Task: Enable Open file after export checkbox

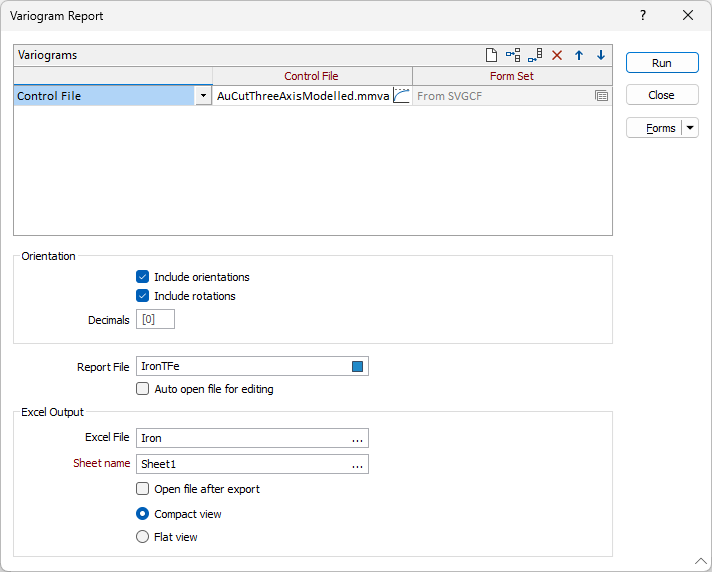Action: tap(143, 489)
